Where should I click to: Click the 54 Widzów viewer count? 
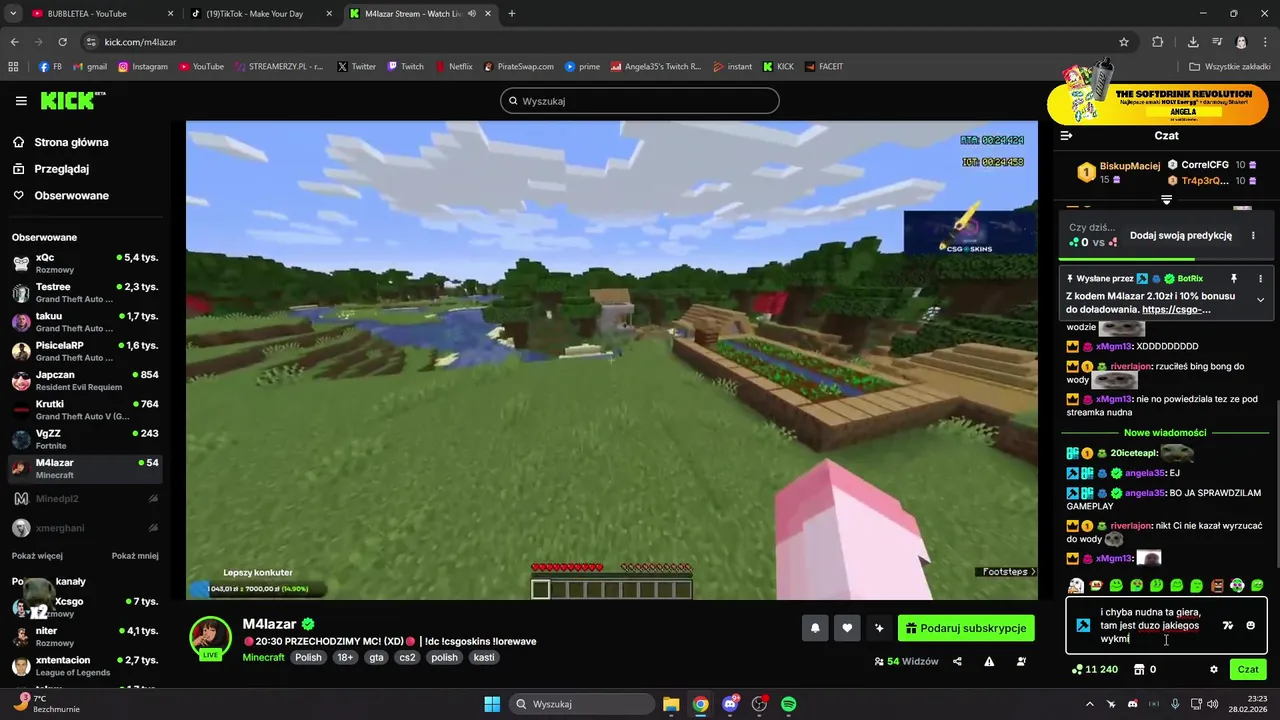coord(906,661)
